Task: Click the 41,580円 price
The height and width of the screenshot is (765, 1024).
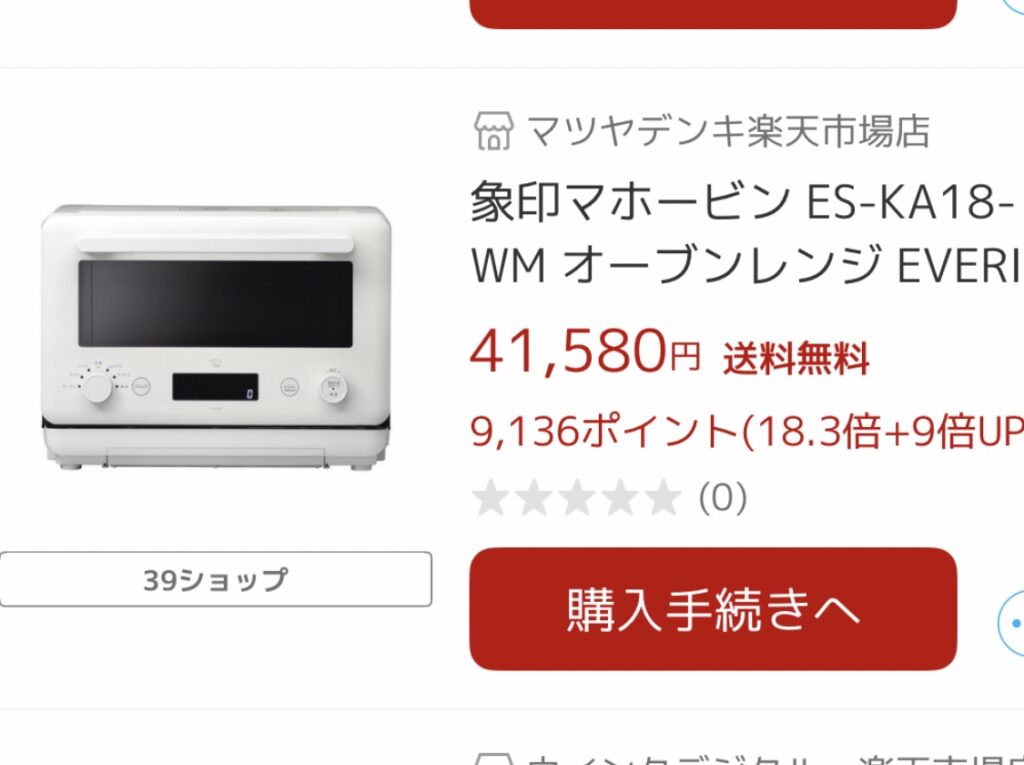Action: pyautogui.click(x=585, y=353)
